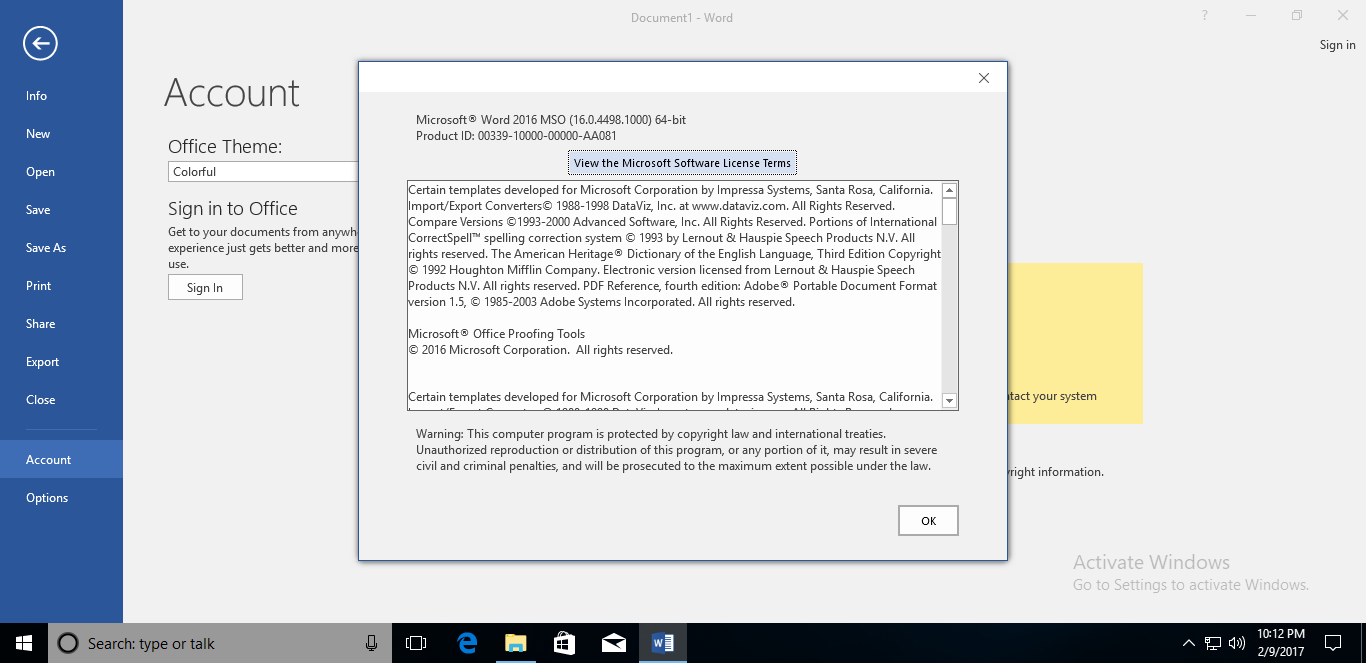The height and width of the screenshot is (663, 1366).
Task: Click the help question mark in the Word title bar
Action: 1205,16
